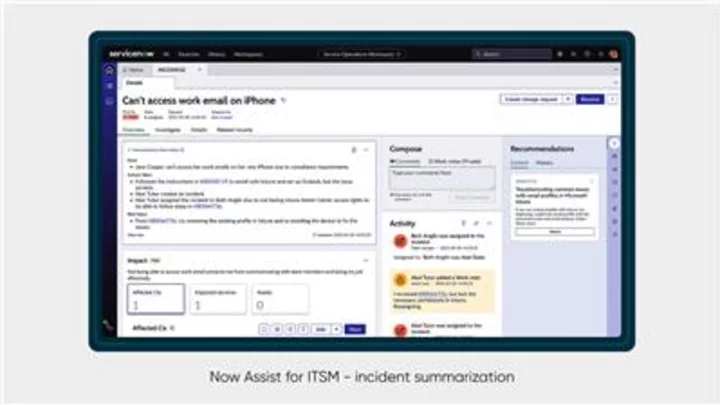The width and height of the screenshot is (720, 405).
Task: Open the more actions menu beside Resolve
Action: click(x=612, y=99)
